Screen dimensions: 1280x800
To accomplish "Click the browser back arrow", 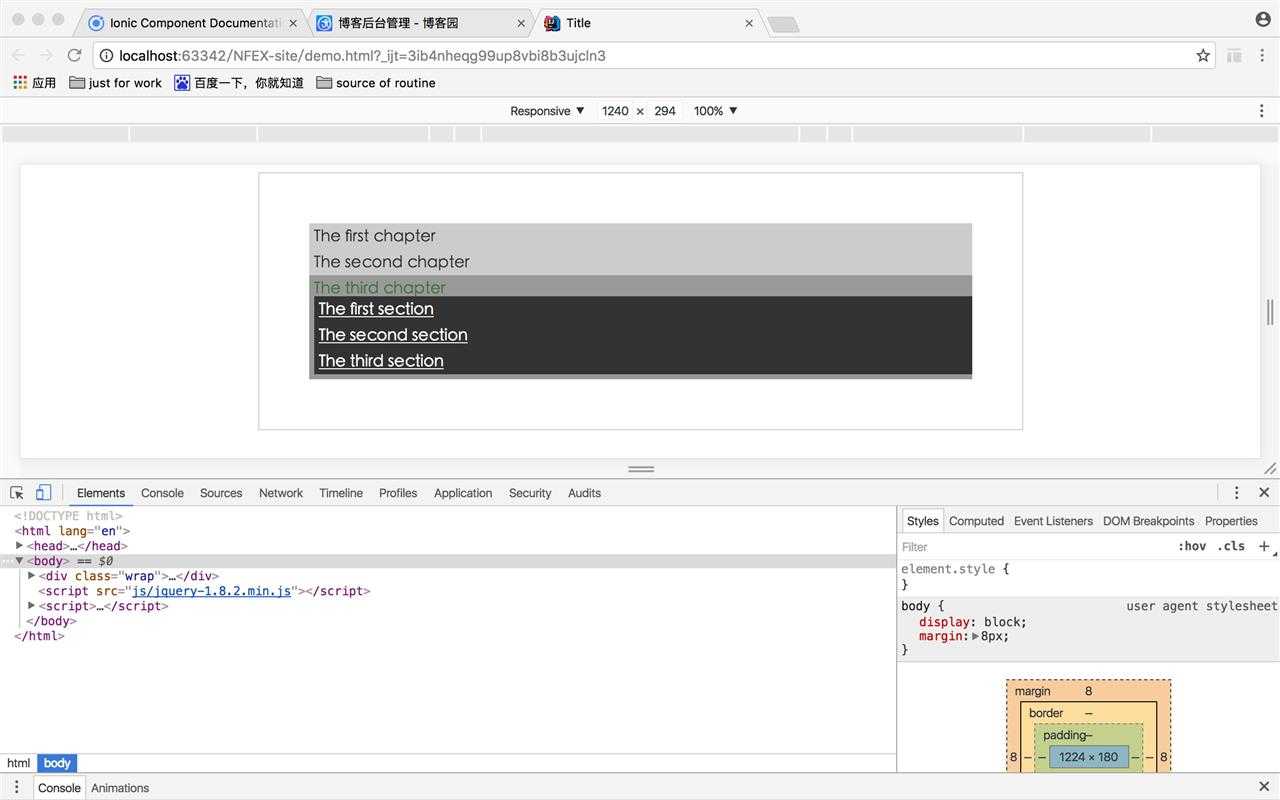I will click(x=18, y=55).
